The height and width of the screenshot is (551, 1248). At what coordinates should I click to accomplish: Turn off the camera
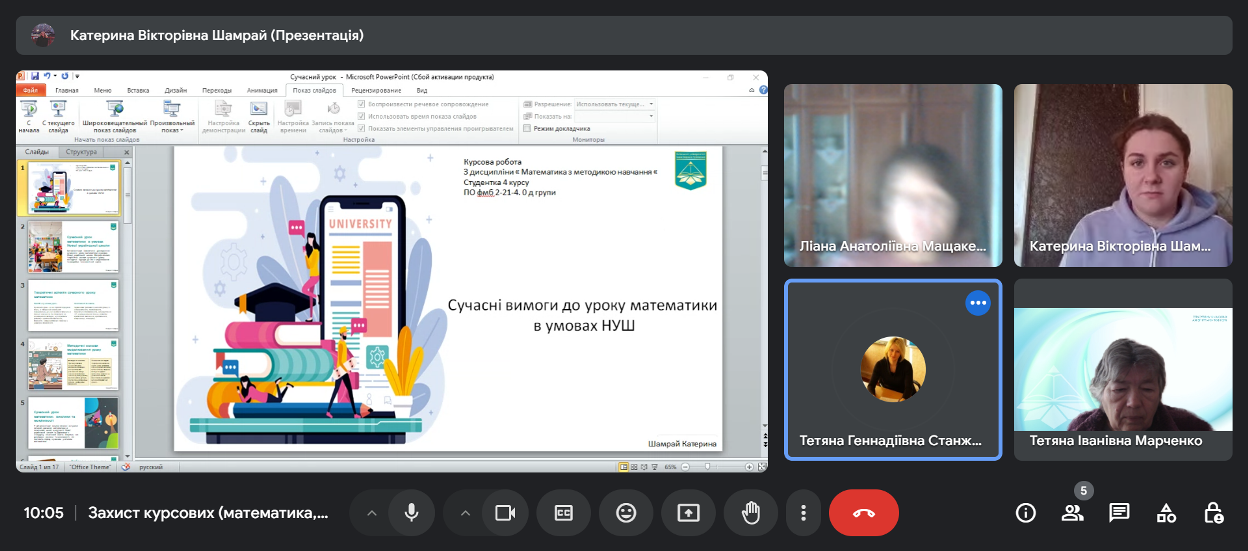(x=505, y=513)
